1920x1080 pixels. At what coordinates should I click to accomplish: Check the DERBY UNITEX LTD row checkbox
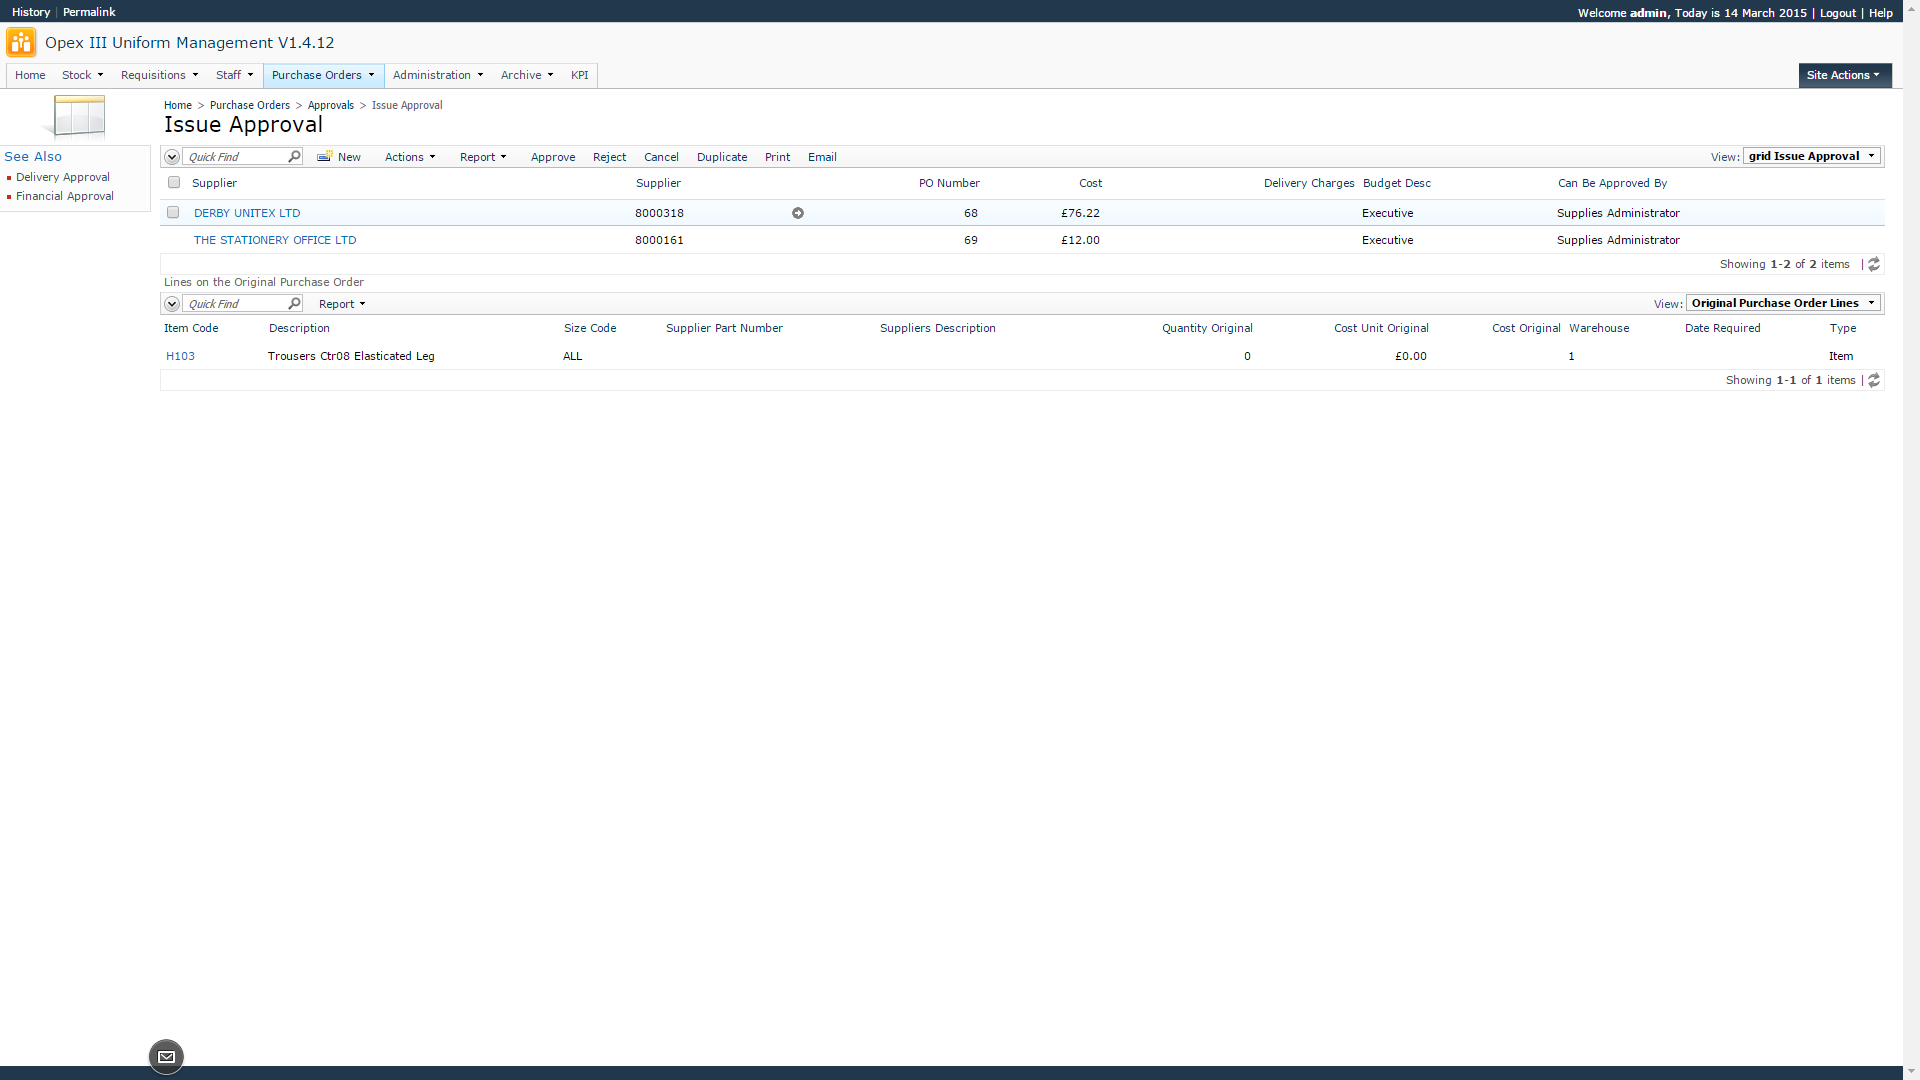tap(173, 213)
